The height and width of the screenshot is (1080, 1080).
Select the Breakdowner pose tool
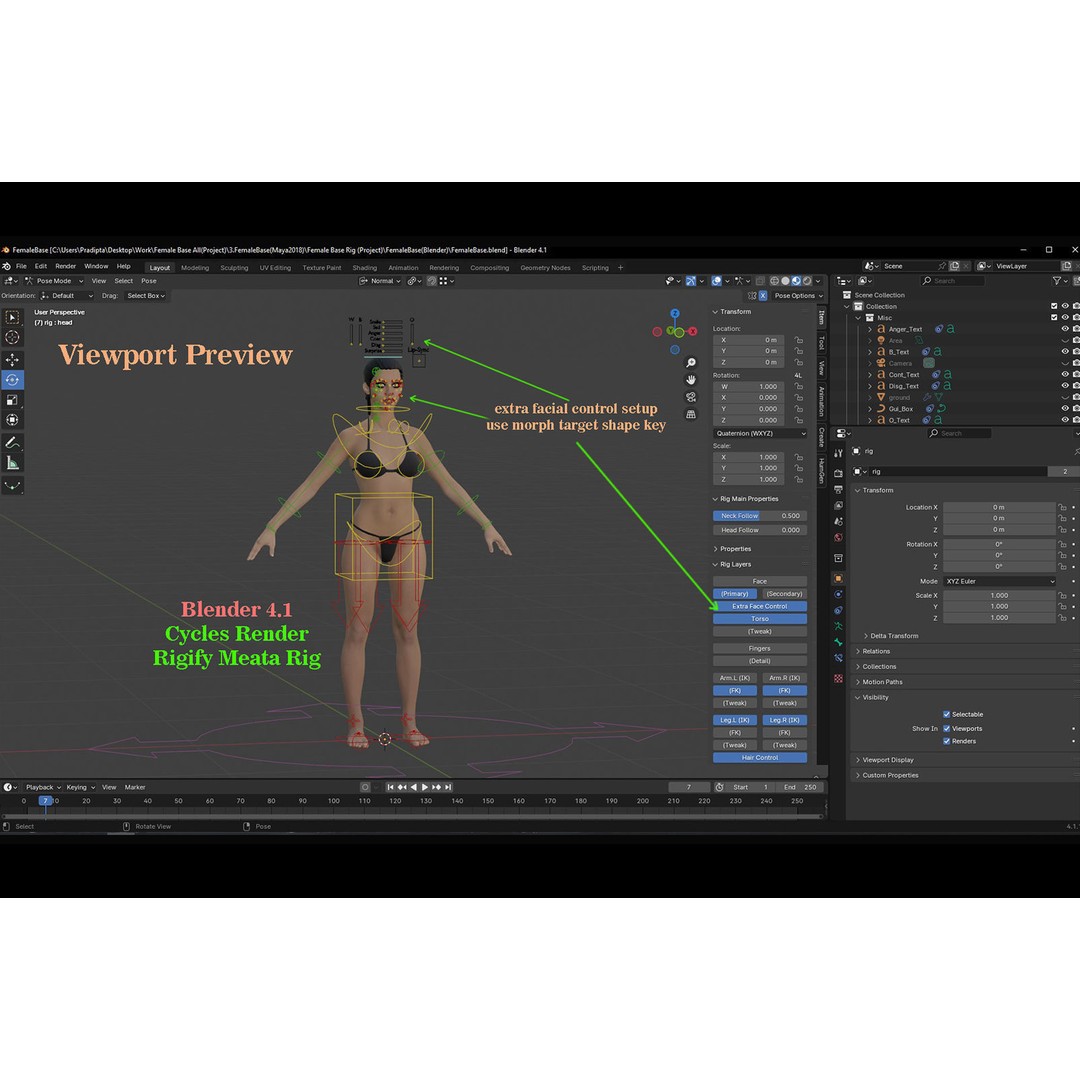(12, 486)
